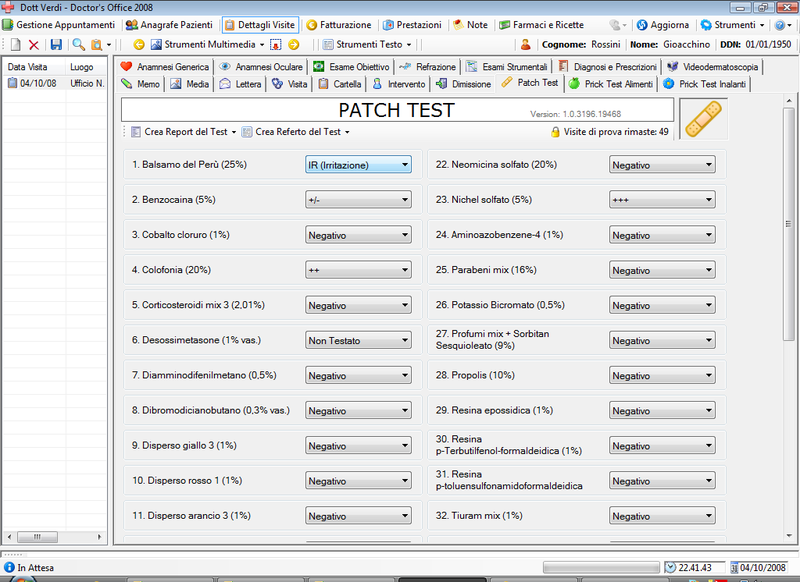
Task: Click the orange patient person icon
Action: point(526,45)
